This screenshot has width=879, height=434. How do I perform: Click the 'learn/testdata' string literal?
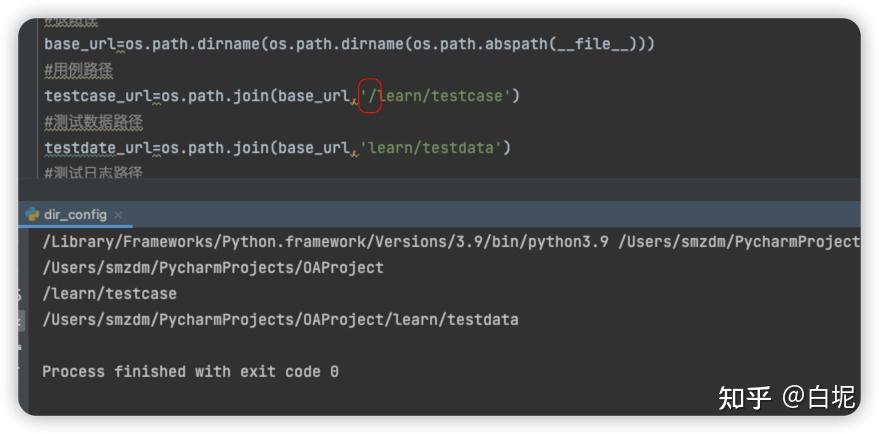point(435,148)
